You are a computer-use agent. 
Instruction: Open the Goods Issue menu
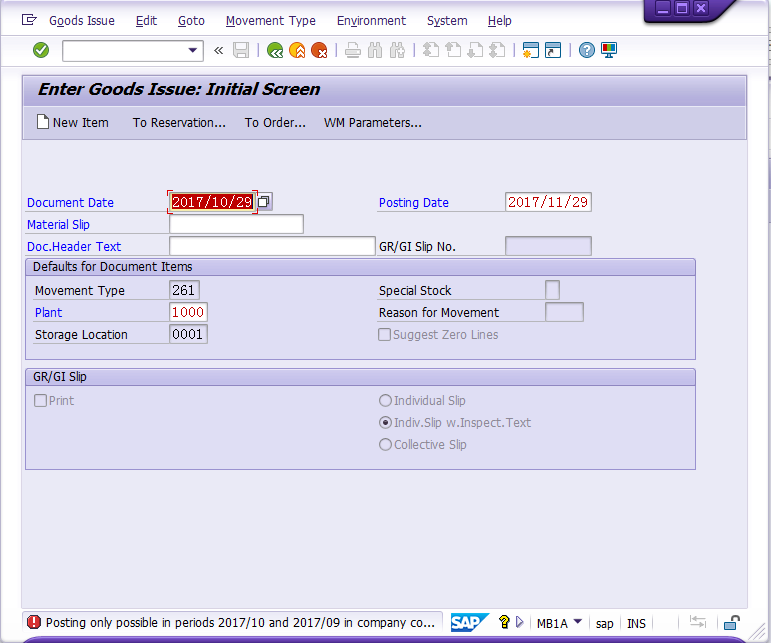click(x=82, y=21)
